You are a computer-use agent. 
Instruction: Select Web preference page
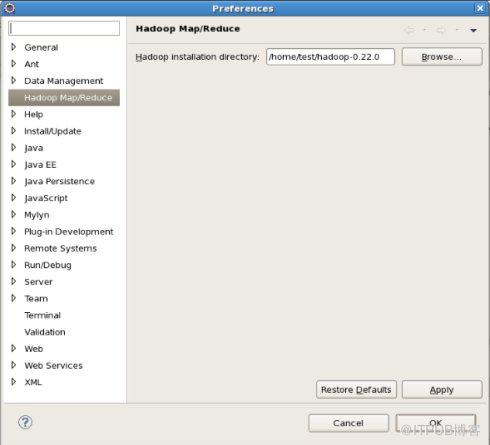tap(34, 349)
